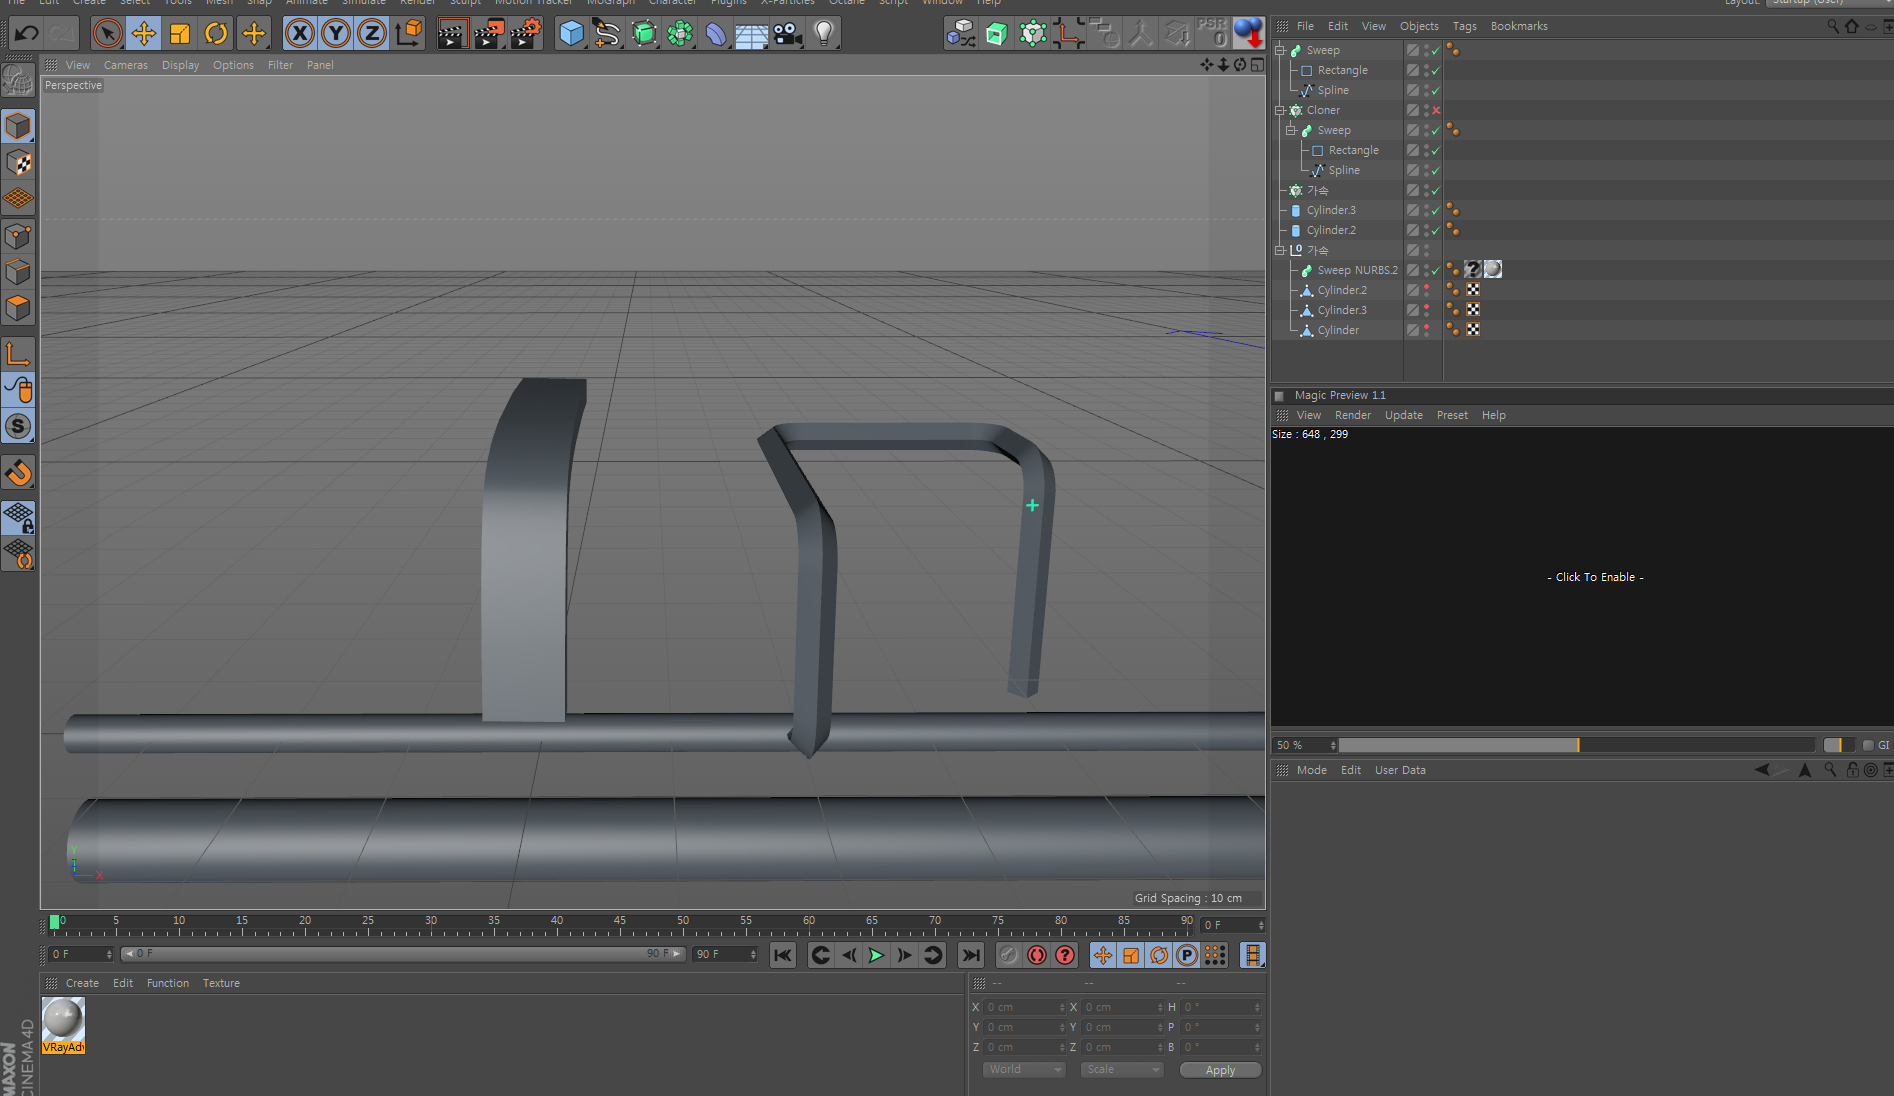
Task: Click the camera object icon
Action: [x=787, y=33]
